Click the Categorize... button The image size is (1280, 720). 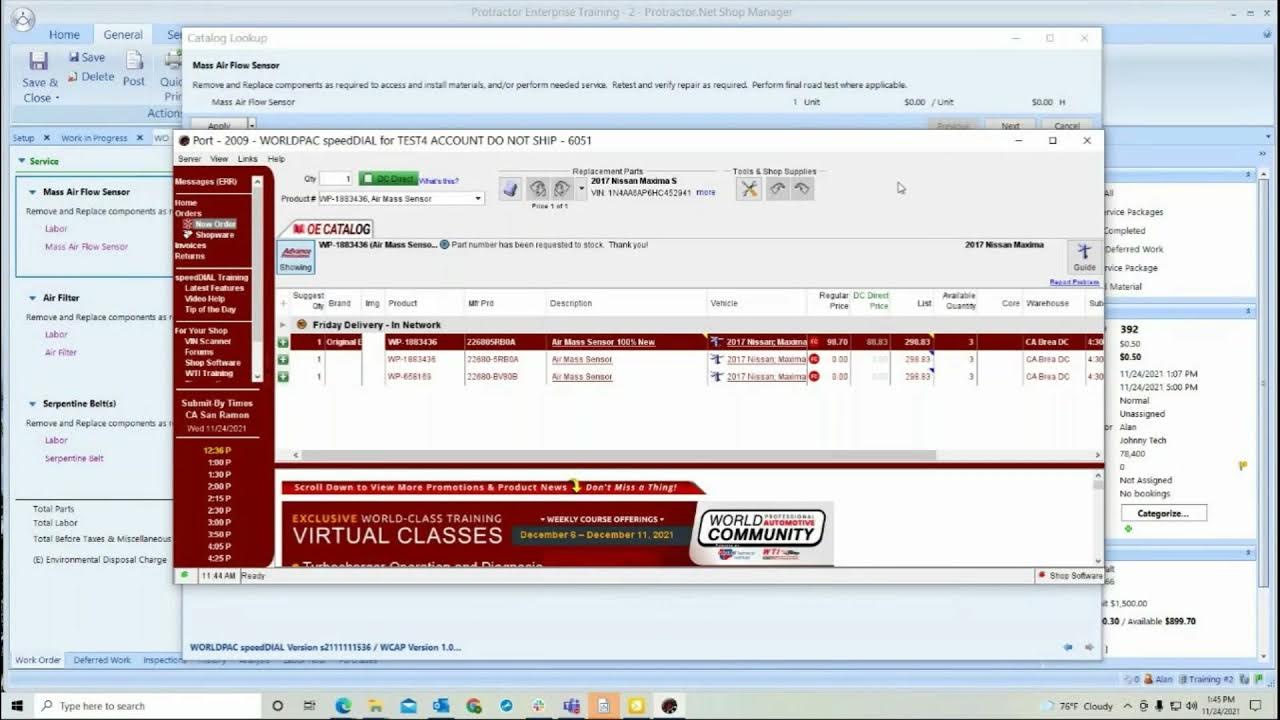coord(1163,513)
